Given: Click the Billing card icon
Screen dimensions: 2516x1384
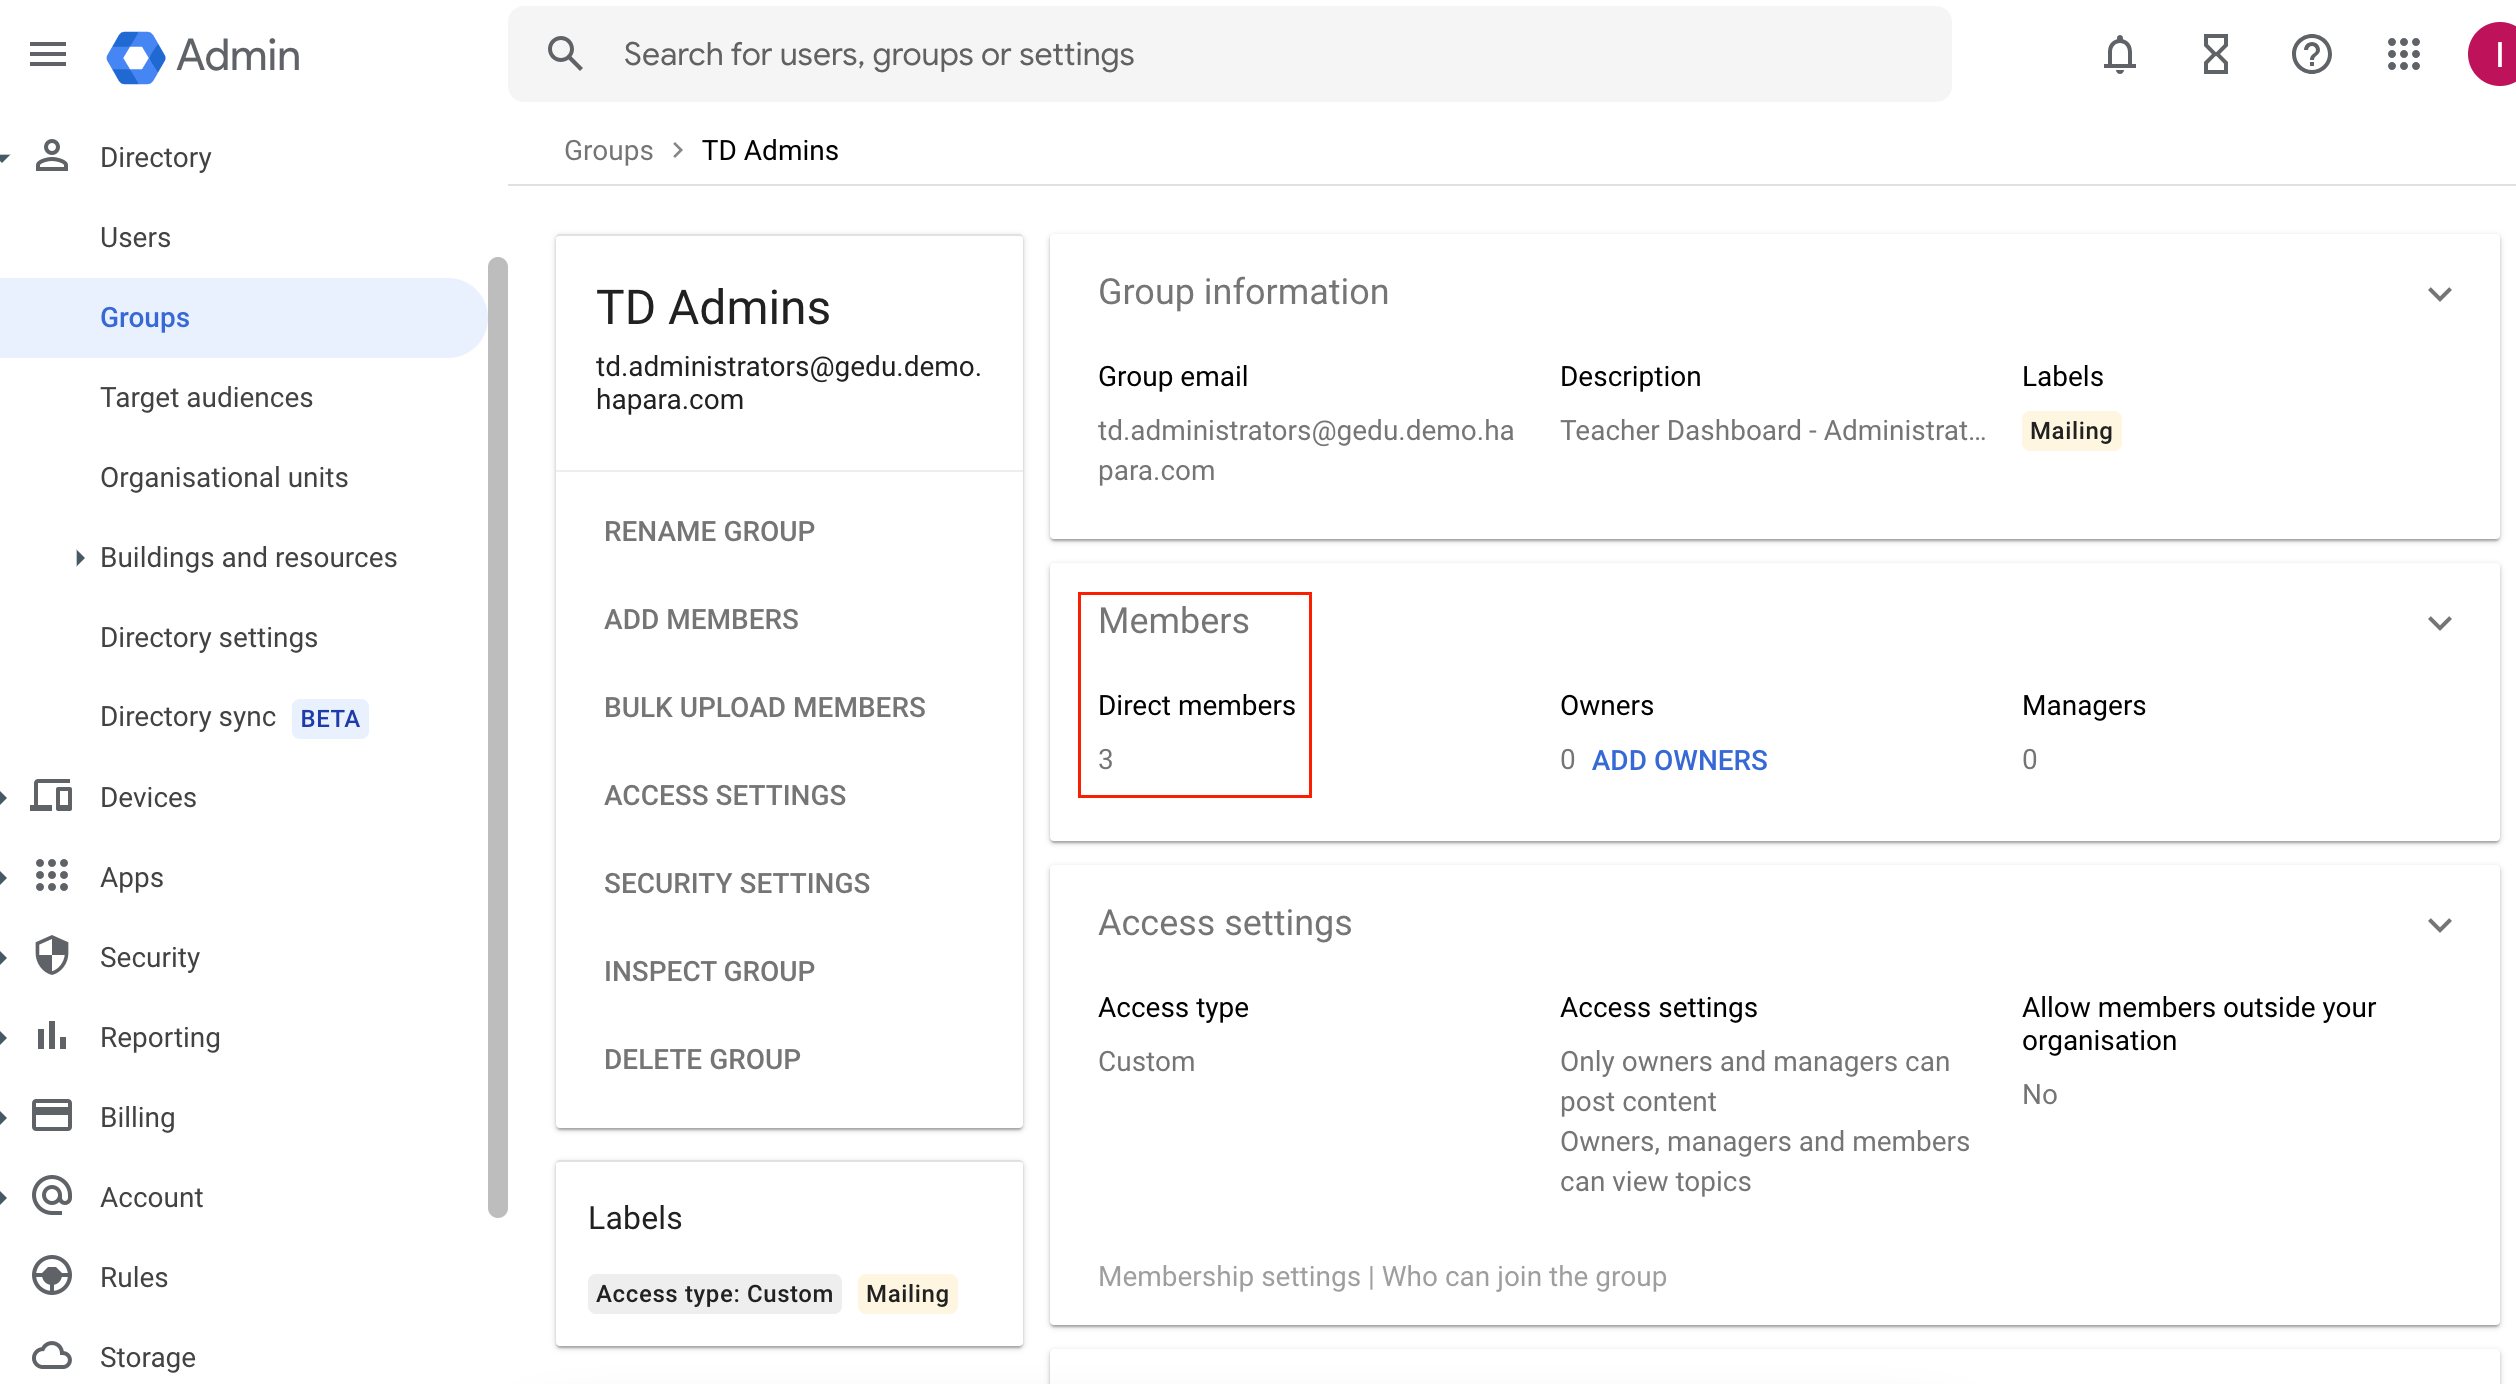Looking at the screenshot, I should [x=52, y=1116].
